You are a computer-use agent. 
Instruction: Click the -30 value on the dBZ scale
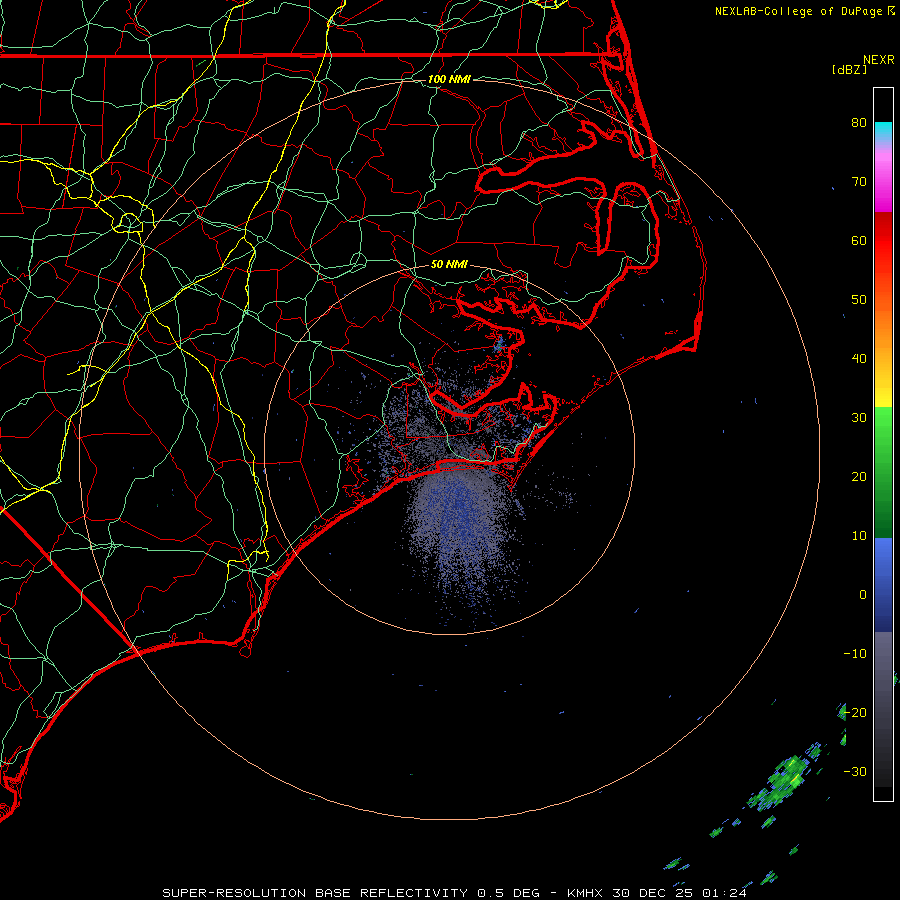tap(855, 771)
